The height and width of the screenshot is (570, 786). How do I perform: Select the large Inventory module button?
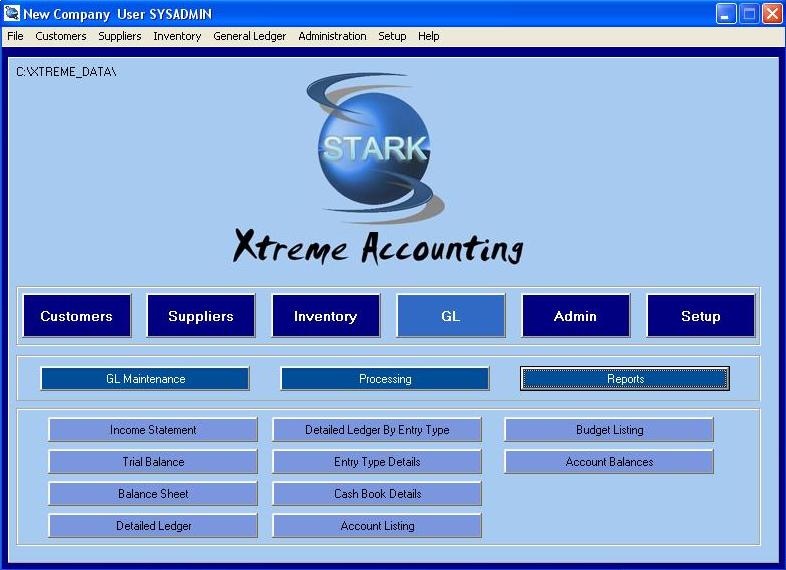pyautogui.click(x=326, y=316)
